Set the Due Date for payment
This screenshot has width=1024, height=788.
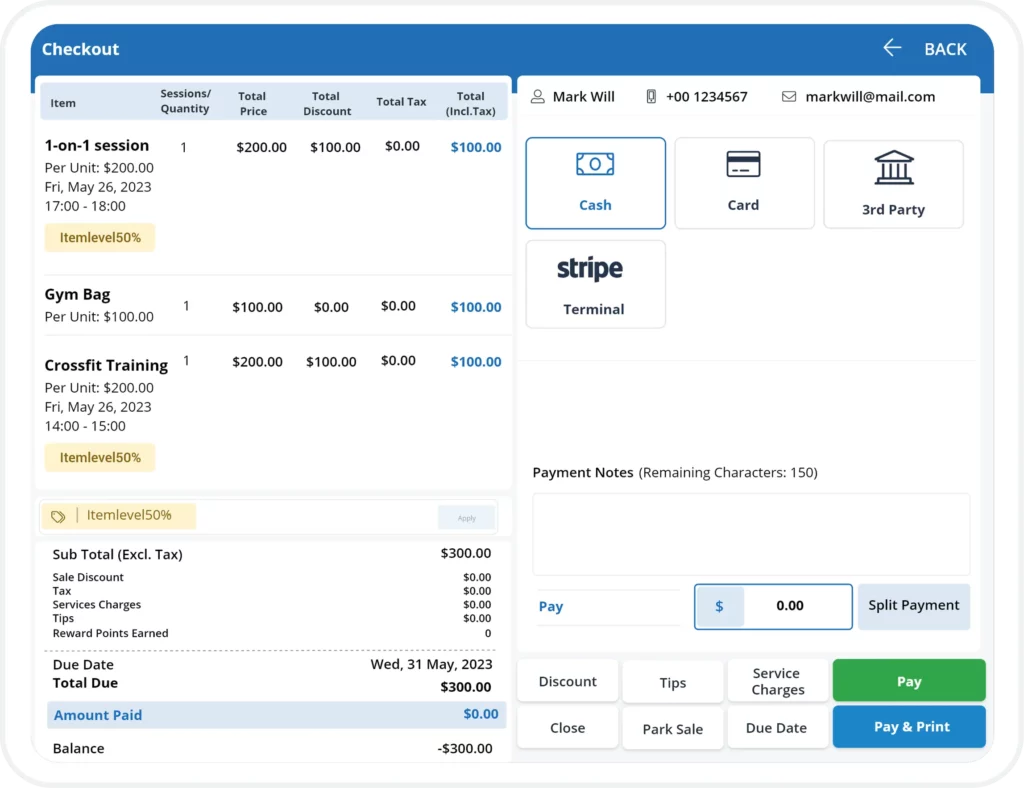776,728
